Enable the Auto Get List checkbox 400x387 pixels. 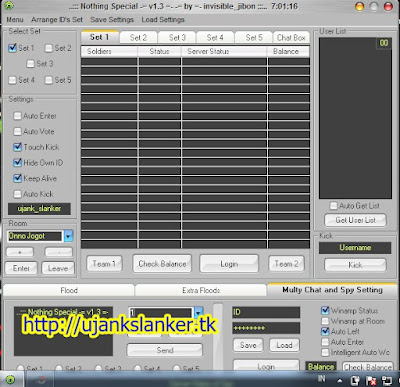point(333,206)
